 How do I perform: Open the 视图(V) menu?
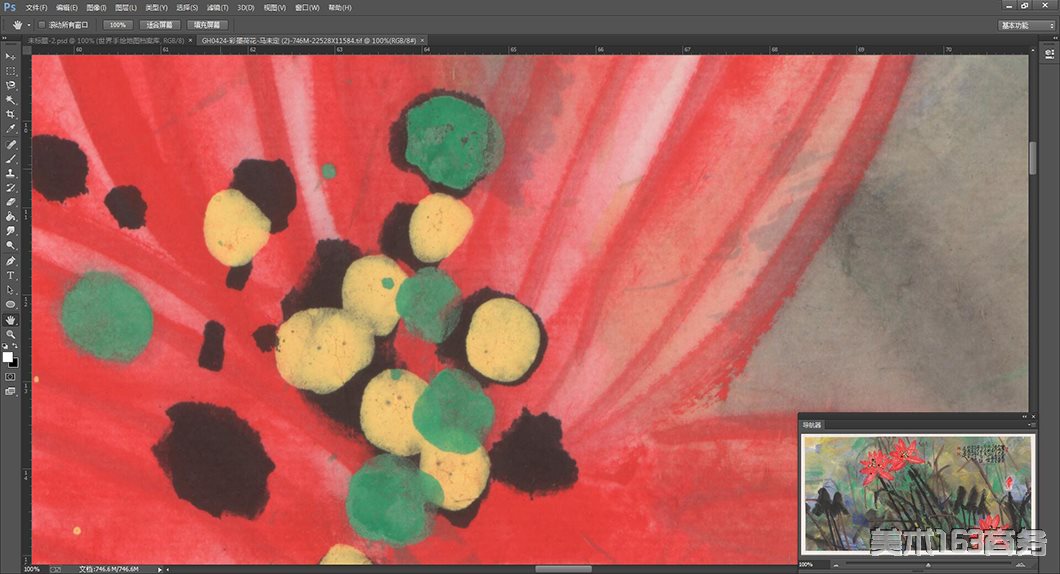click(274, 7)
